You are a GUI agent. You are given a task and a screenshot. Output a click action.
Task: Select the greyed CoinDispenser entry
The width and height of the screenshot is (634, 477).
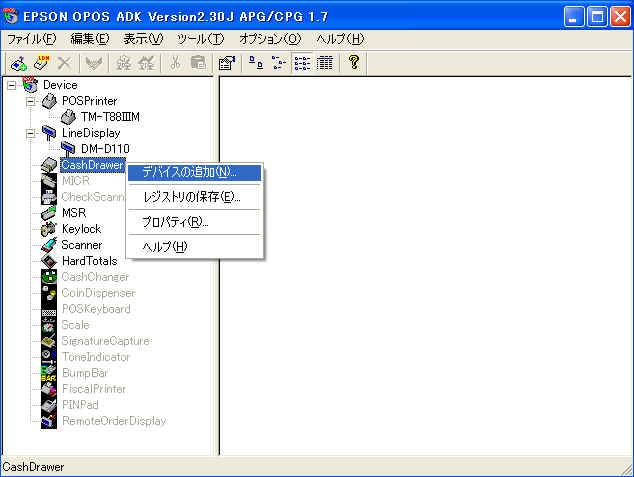[x=98, y=293]
